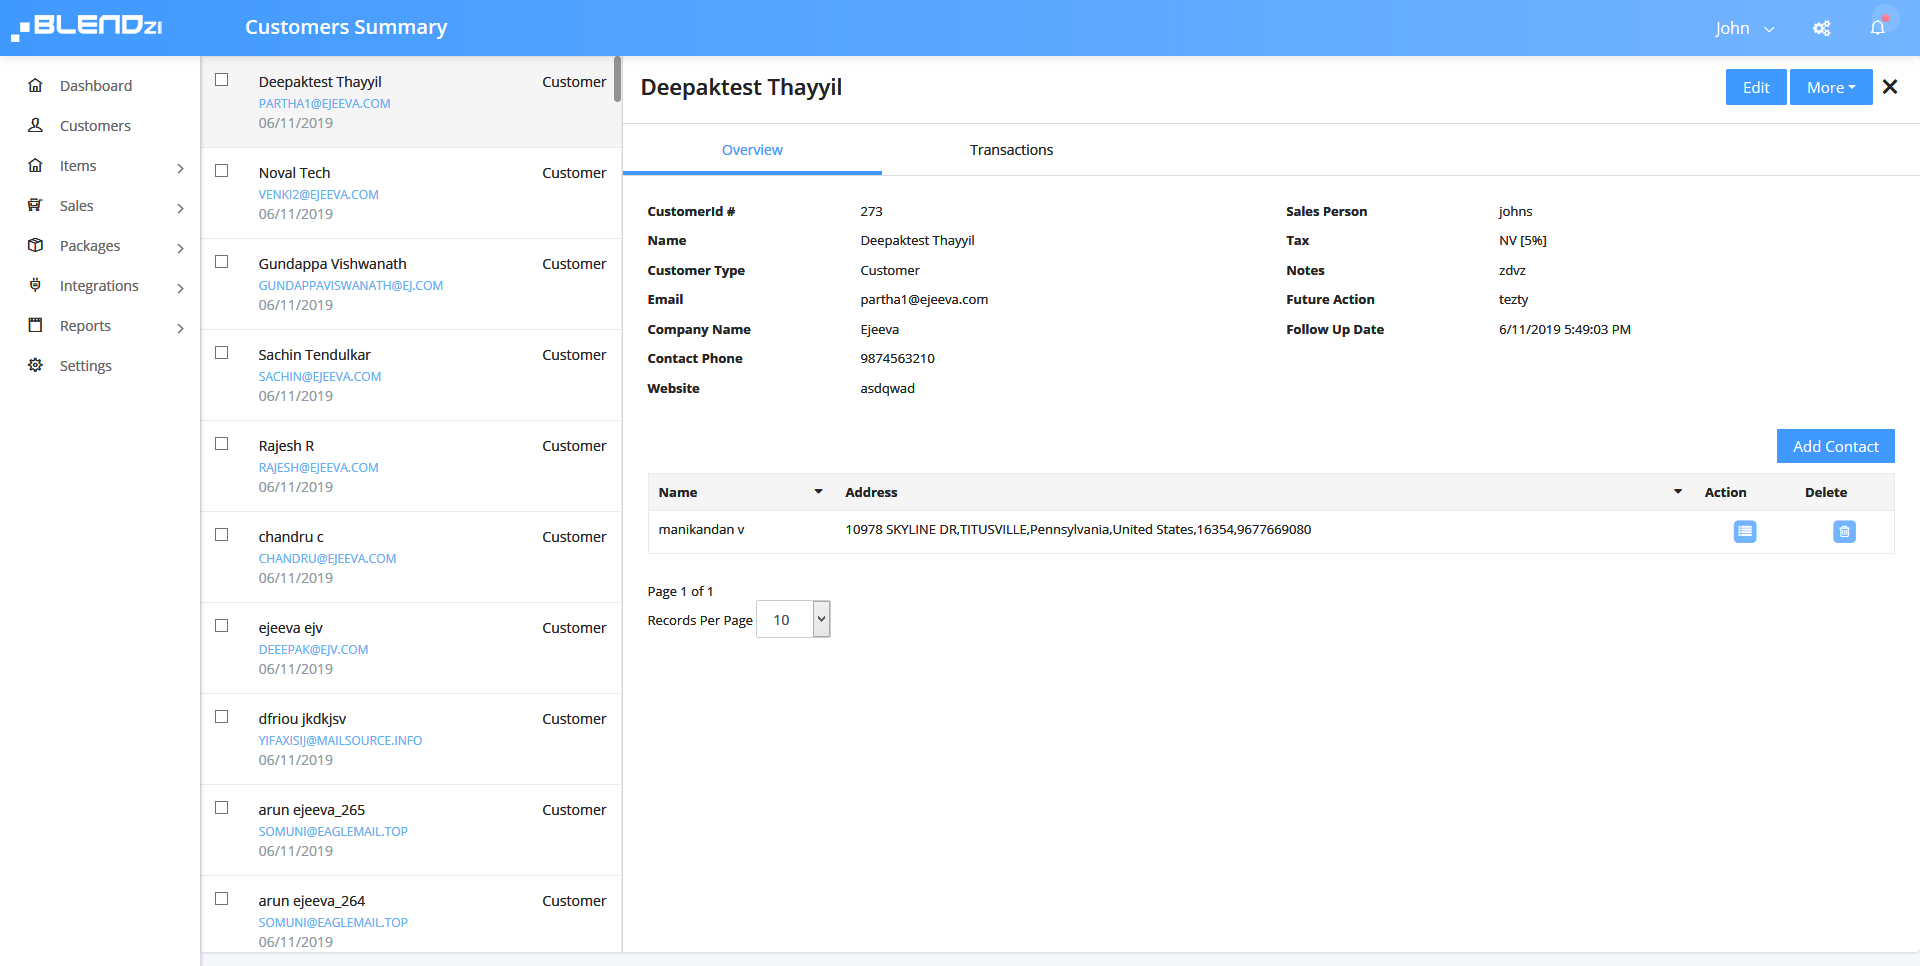
Task: Close the Deepaktest Thayyil detail panel
Action: (1890, 87)
